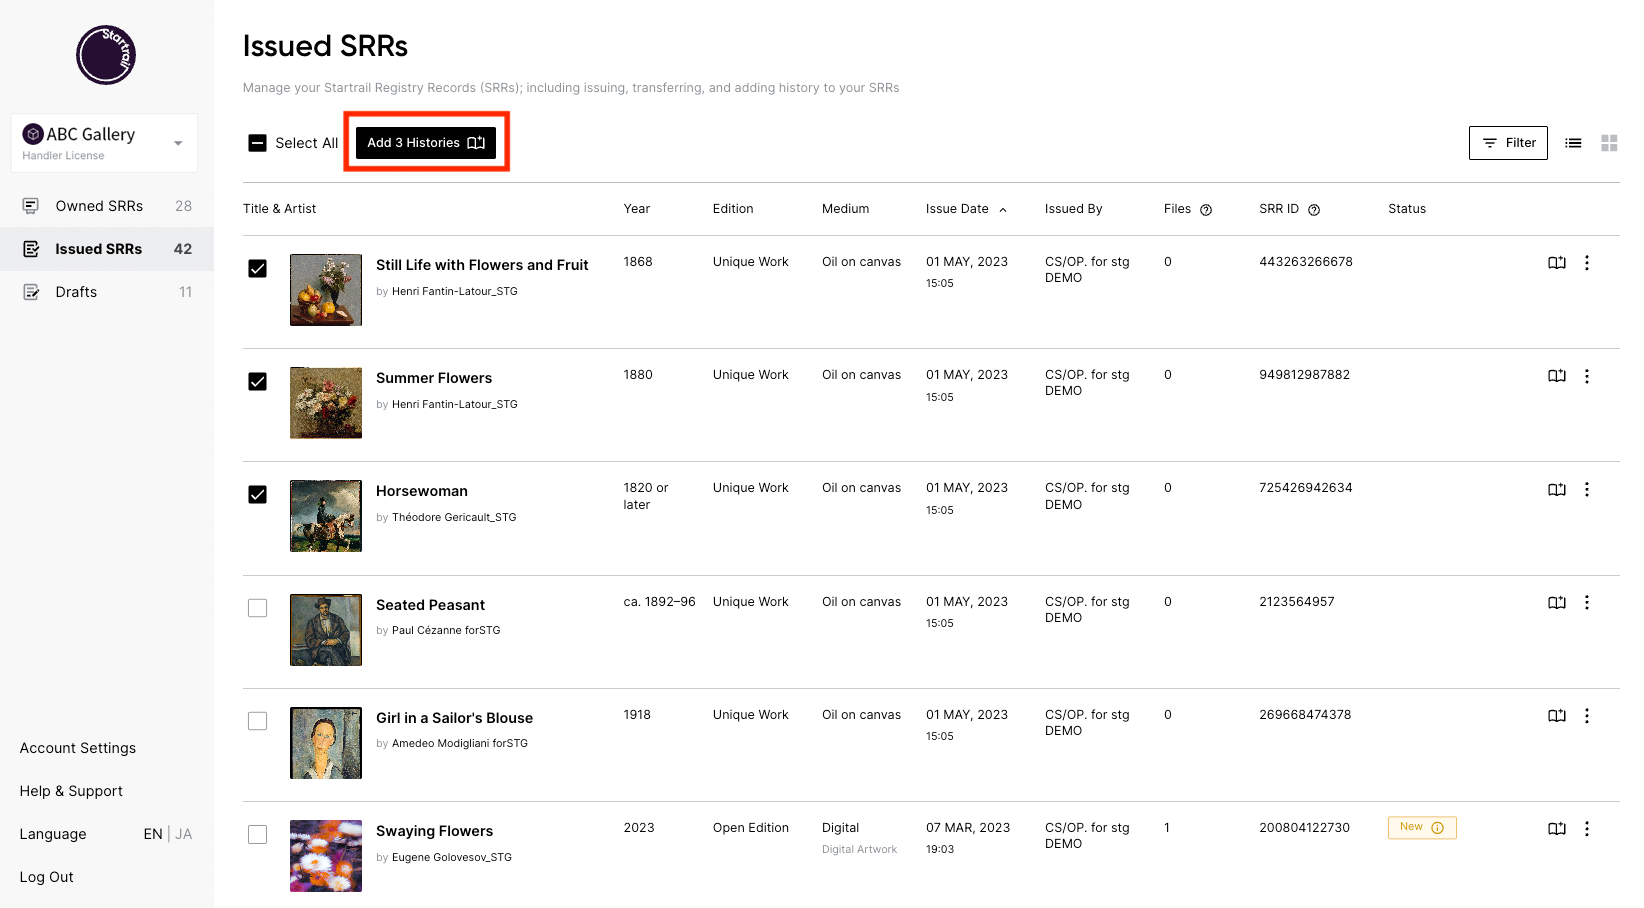1644x908 pixels.
Task: Click the Horsewoman painting thumbnail
Action: tap(326, 516)
